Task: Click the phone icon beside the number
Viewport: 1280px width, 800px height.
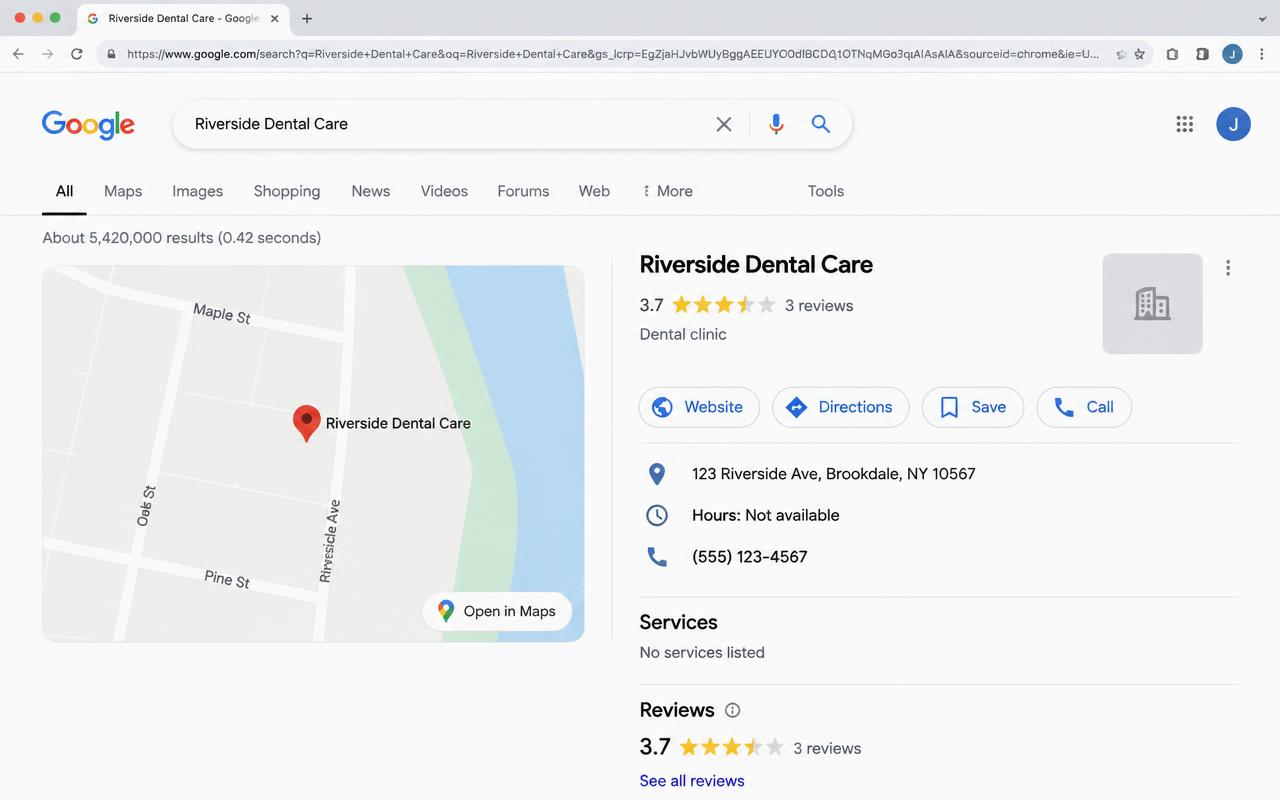Action: (657, 557)
